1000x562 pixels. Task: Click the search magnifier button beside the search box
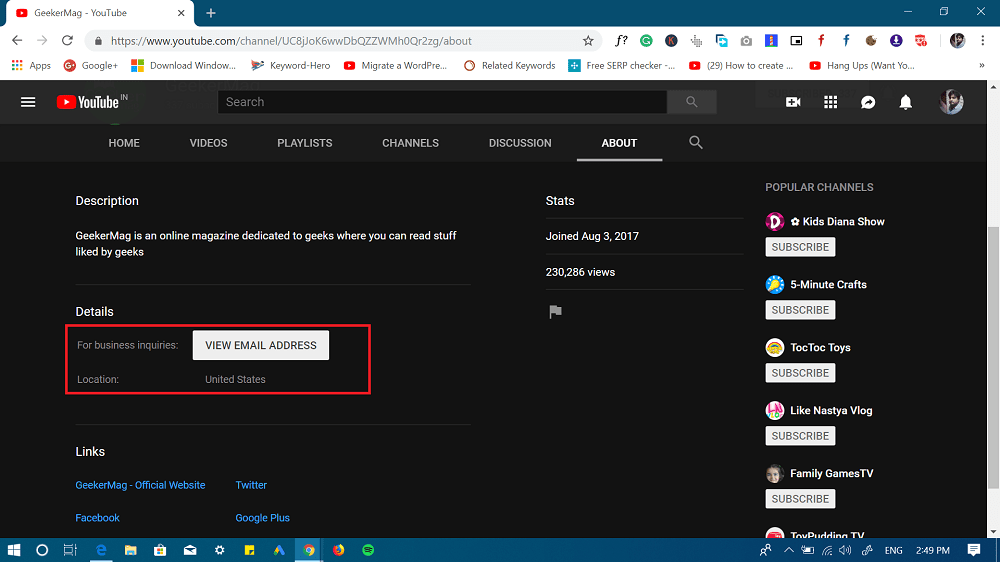pos(691,102)
